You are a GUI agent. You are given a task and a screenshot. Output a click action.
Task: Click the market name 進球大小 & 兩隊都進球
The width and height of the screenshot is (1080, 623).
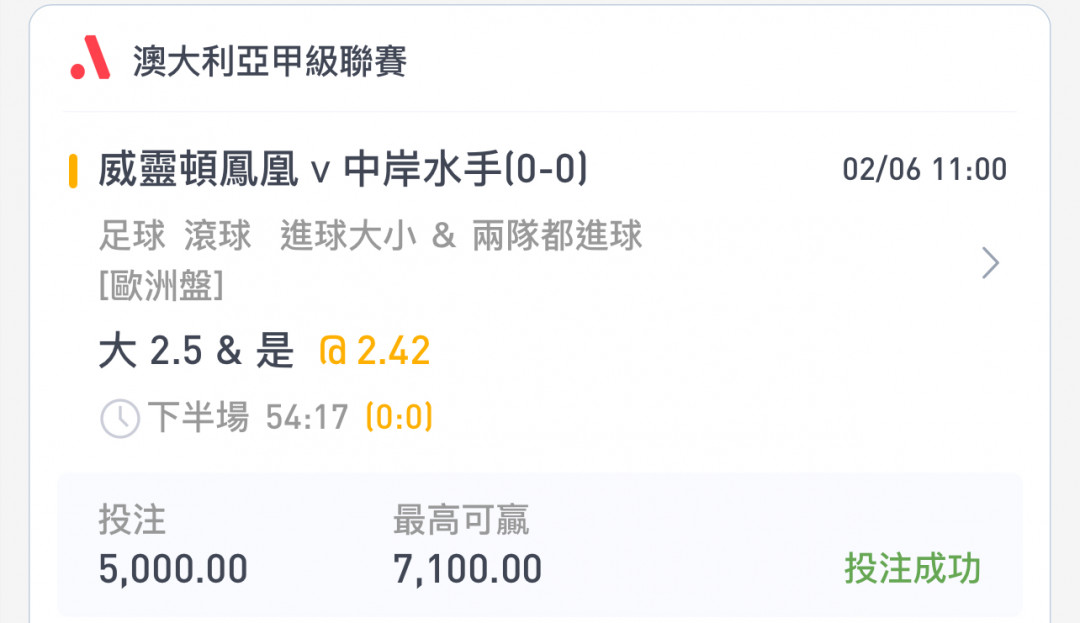click(x=461, y=235)
